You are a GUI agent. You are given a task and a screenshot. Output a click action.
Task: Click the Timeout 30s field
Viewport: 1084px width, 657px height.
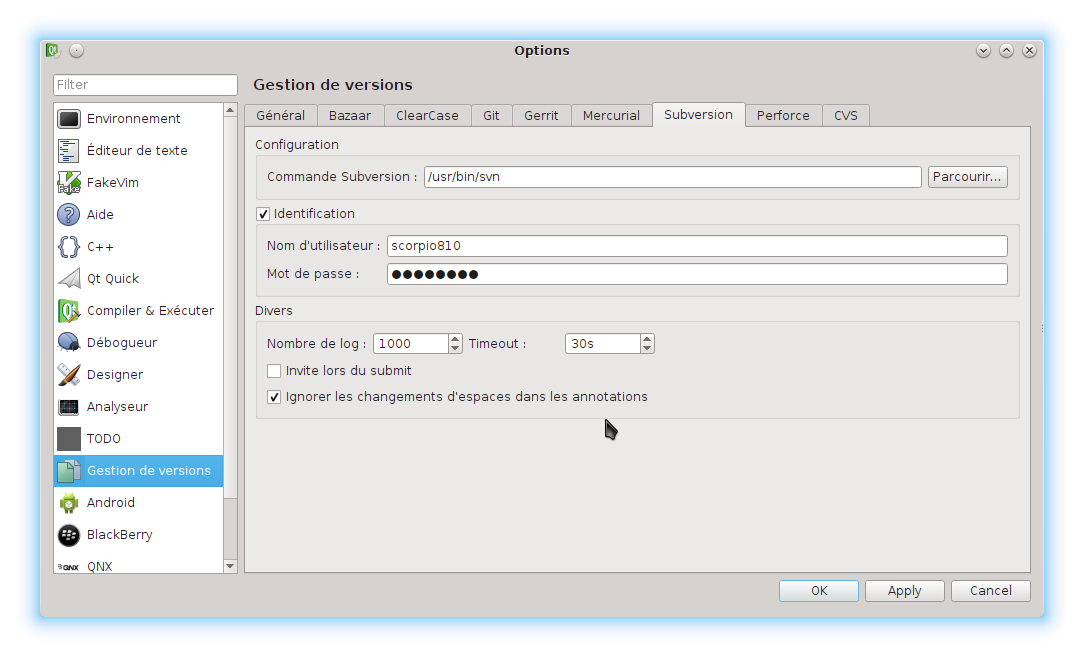click(603, 344)
